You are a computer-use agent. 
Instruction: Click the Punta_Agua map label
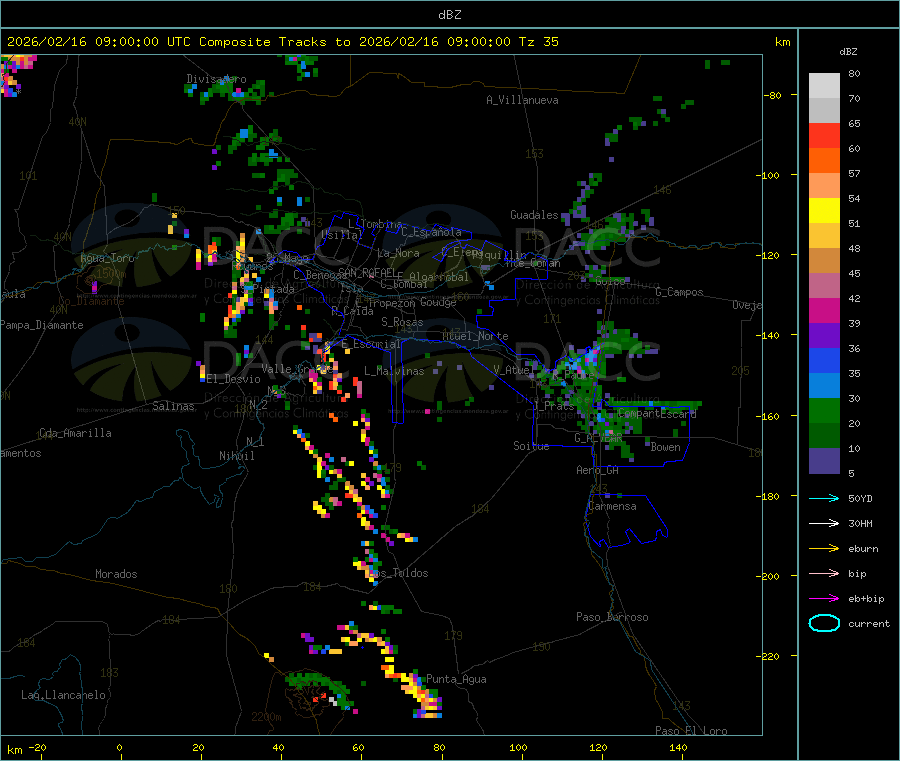[456, 679]
